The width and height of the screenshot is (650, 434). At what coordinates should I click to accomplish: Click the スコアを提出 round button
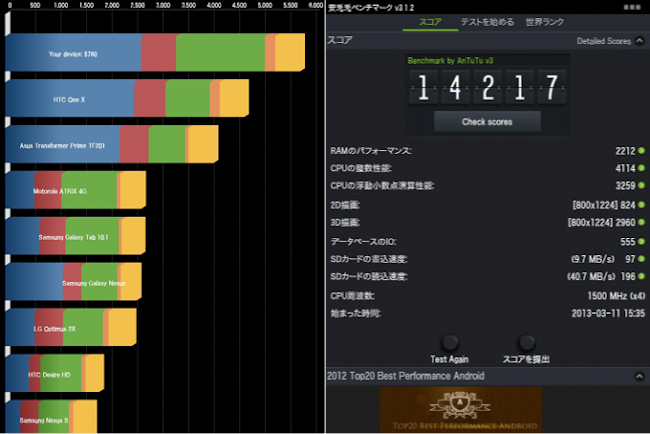[526, 342]
